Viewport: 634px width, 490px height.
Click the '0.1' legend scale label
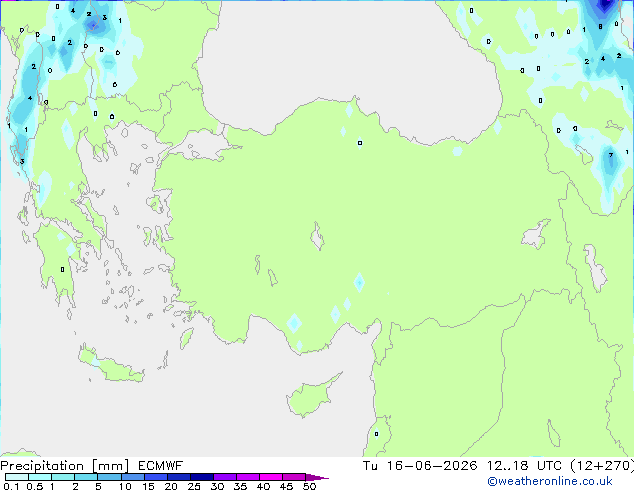pos(11,486)
